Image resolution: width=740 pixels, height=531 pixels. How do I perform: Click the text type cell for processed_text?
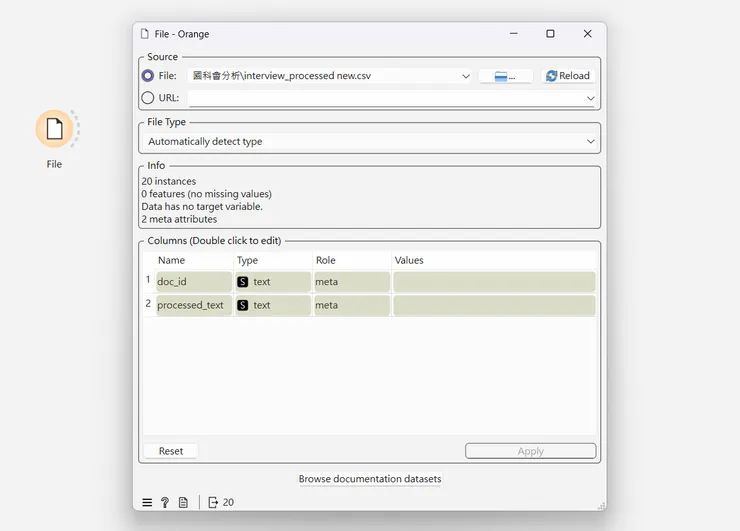pos(273,305)
